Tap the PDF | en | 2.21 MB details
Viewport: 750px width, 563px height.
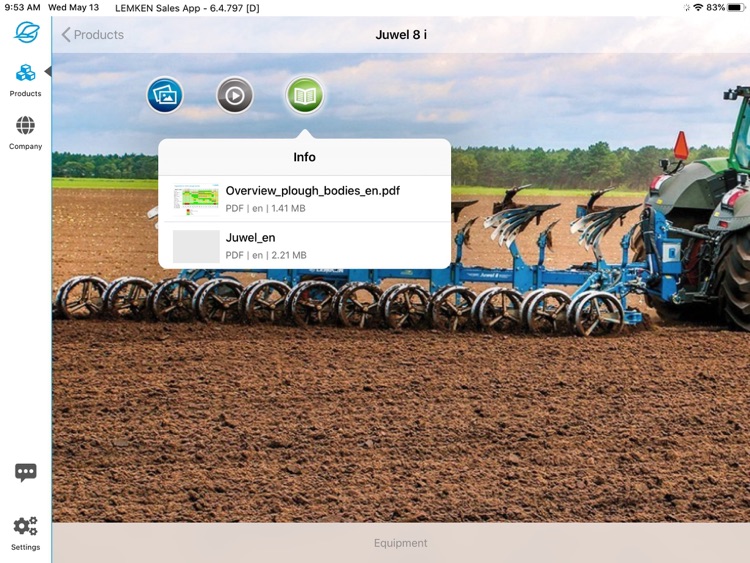[266, 255]
